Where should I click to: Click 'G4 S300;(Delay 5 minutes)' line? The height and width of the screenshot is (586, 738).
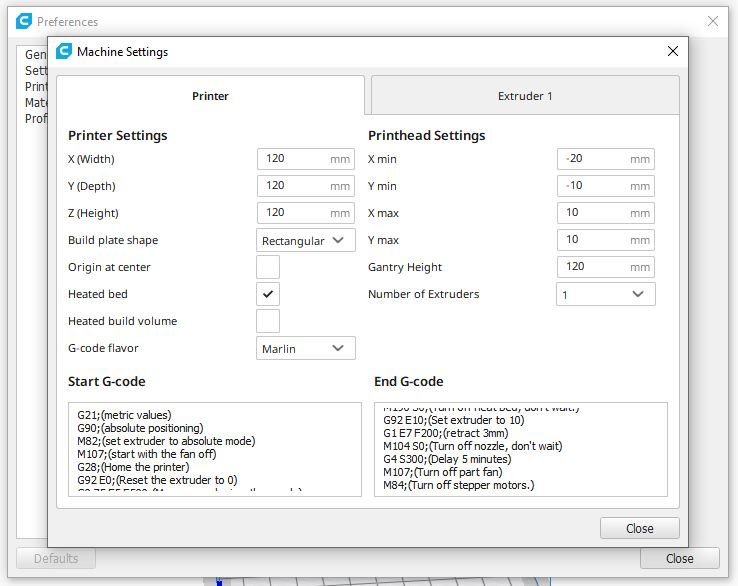(x=447, y=459)
